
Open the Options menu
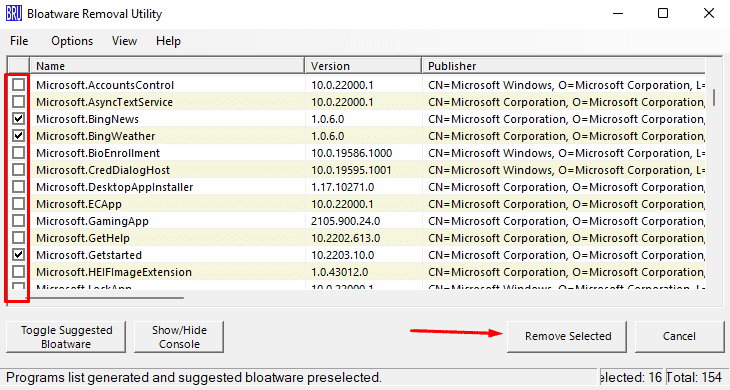pyautogui.click(x=72, y=41)
